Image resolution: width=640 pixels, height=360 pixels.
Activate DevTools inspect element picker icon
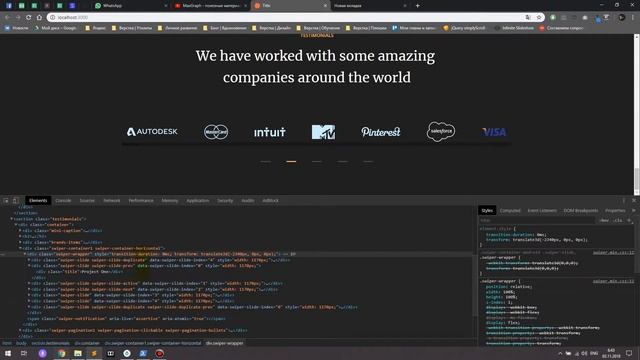click(x=6, y=200)
